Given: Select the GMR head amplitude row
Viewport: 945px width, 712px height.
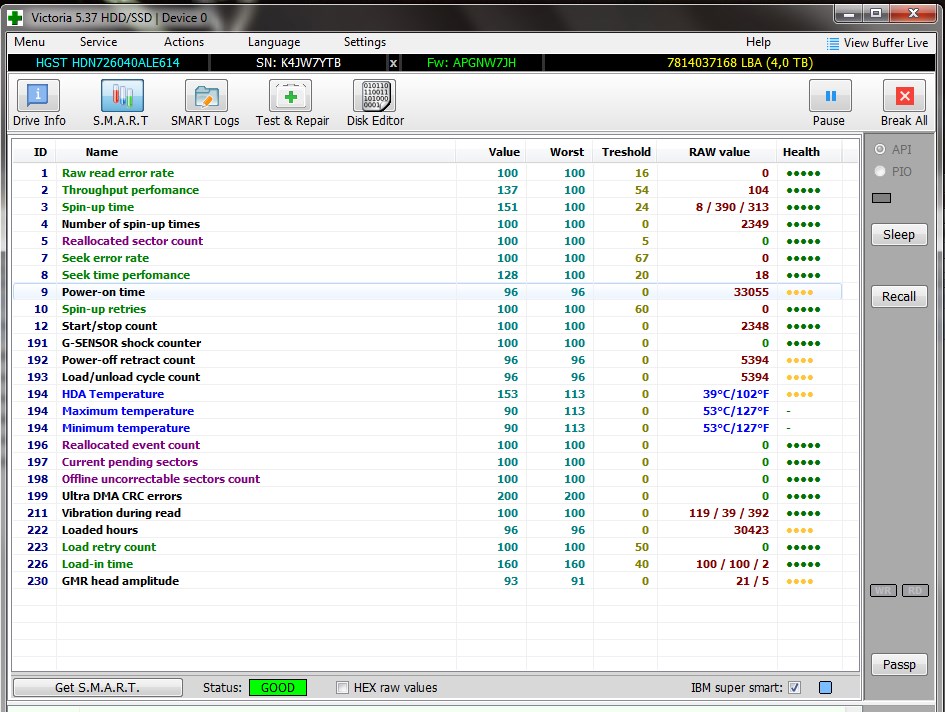Looking at the screenshot, I should pos(427,581).
